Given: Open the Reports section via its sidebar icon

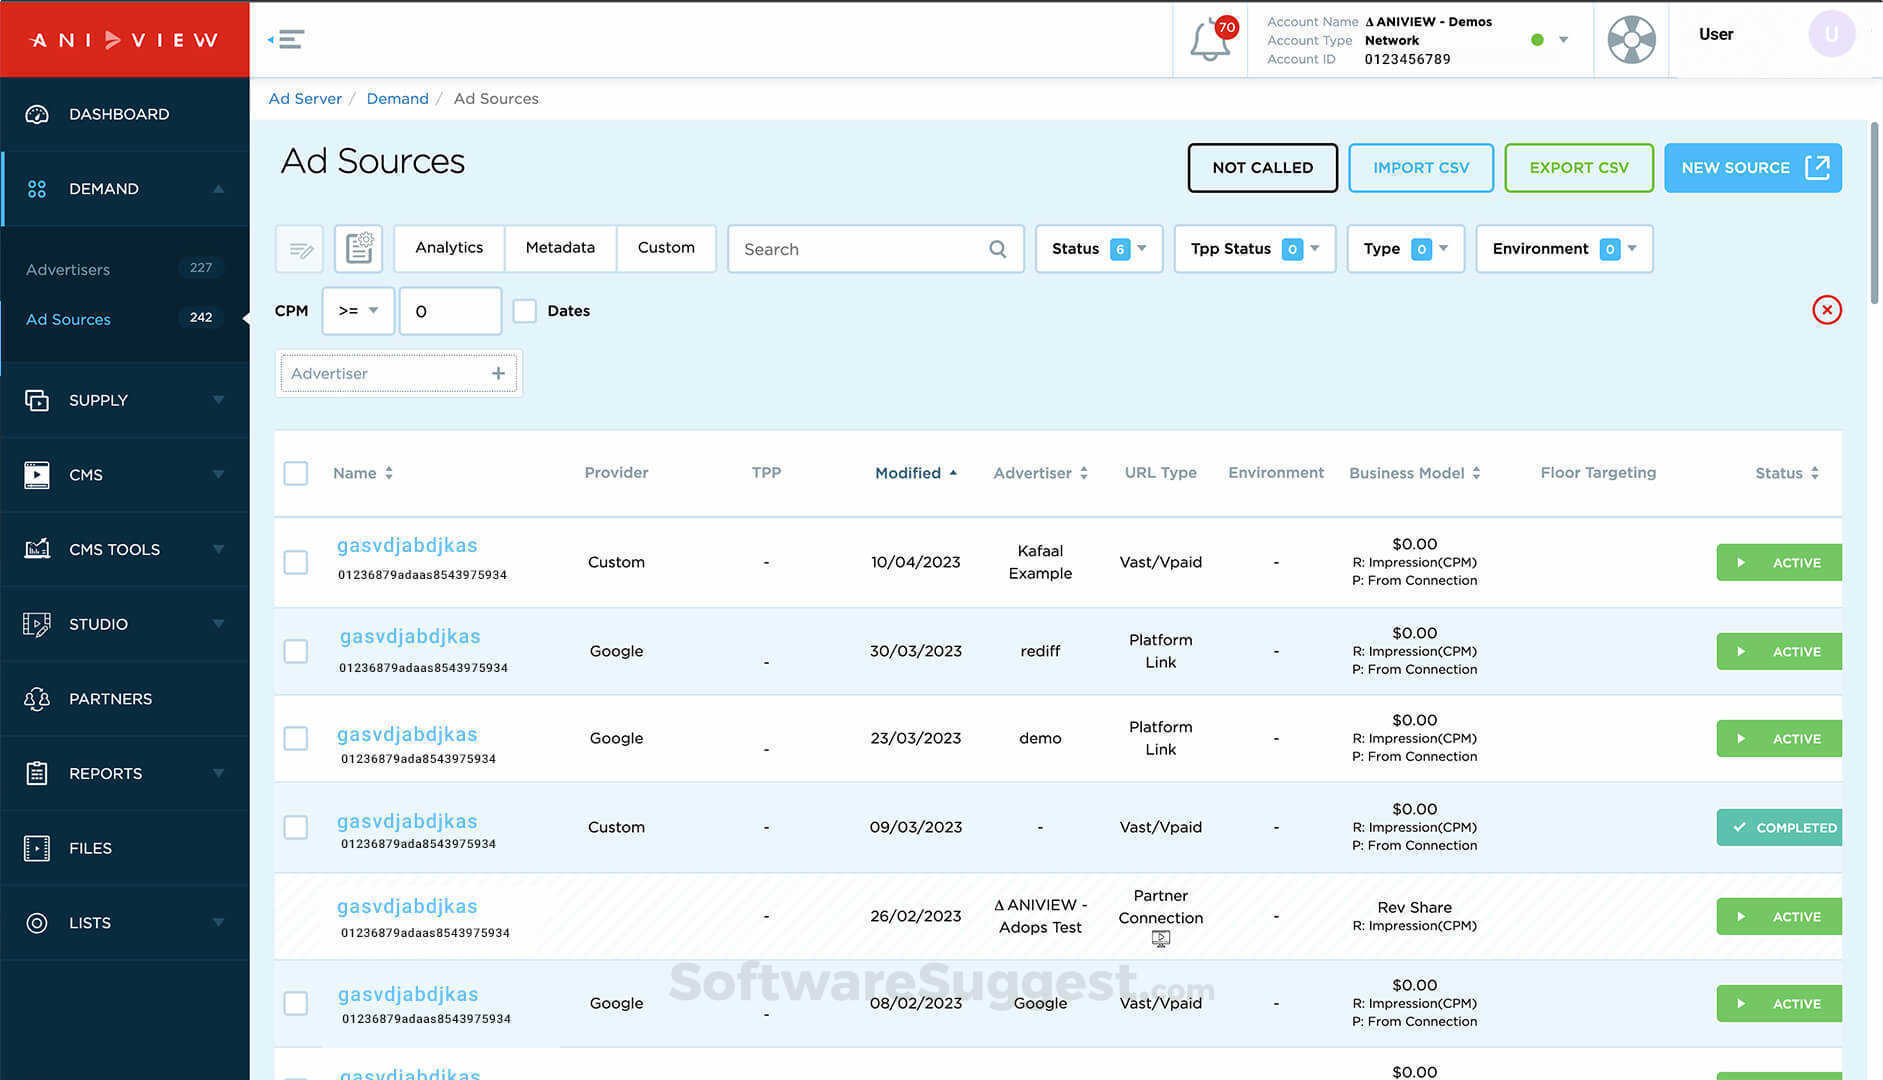Looking at the screenshot, I should 37,773.
